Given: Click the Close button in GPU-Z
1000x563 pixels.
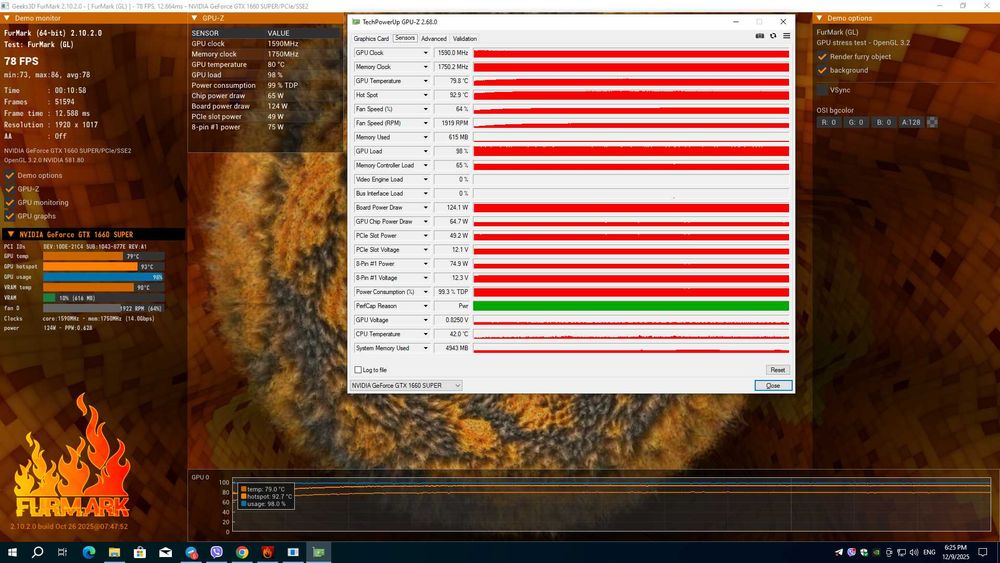Looking at the screenshot, I should pos(773,386).
